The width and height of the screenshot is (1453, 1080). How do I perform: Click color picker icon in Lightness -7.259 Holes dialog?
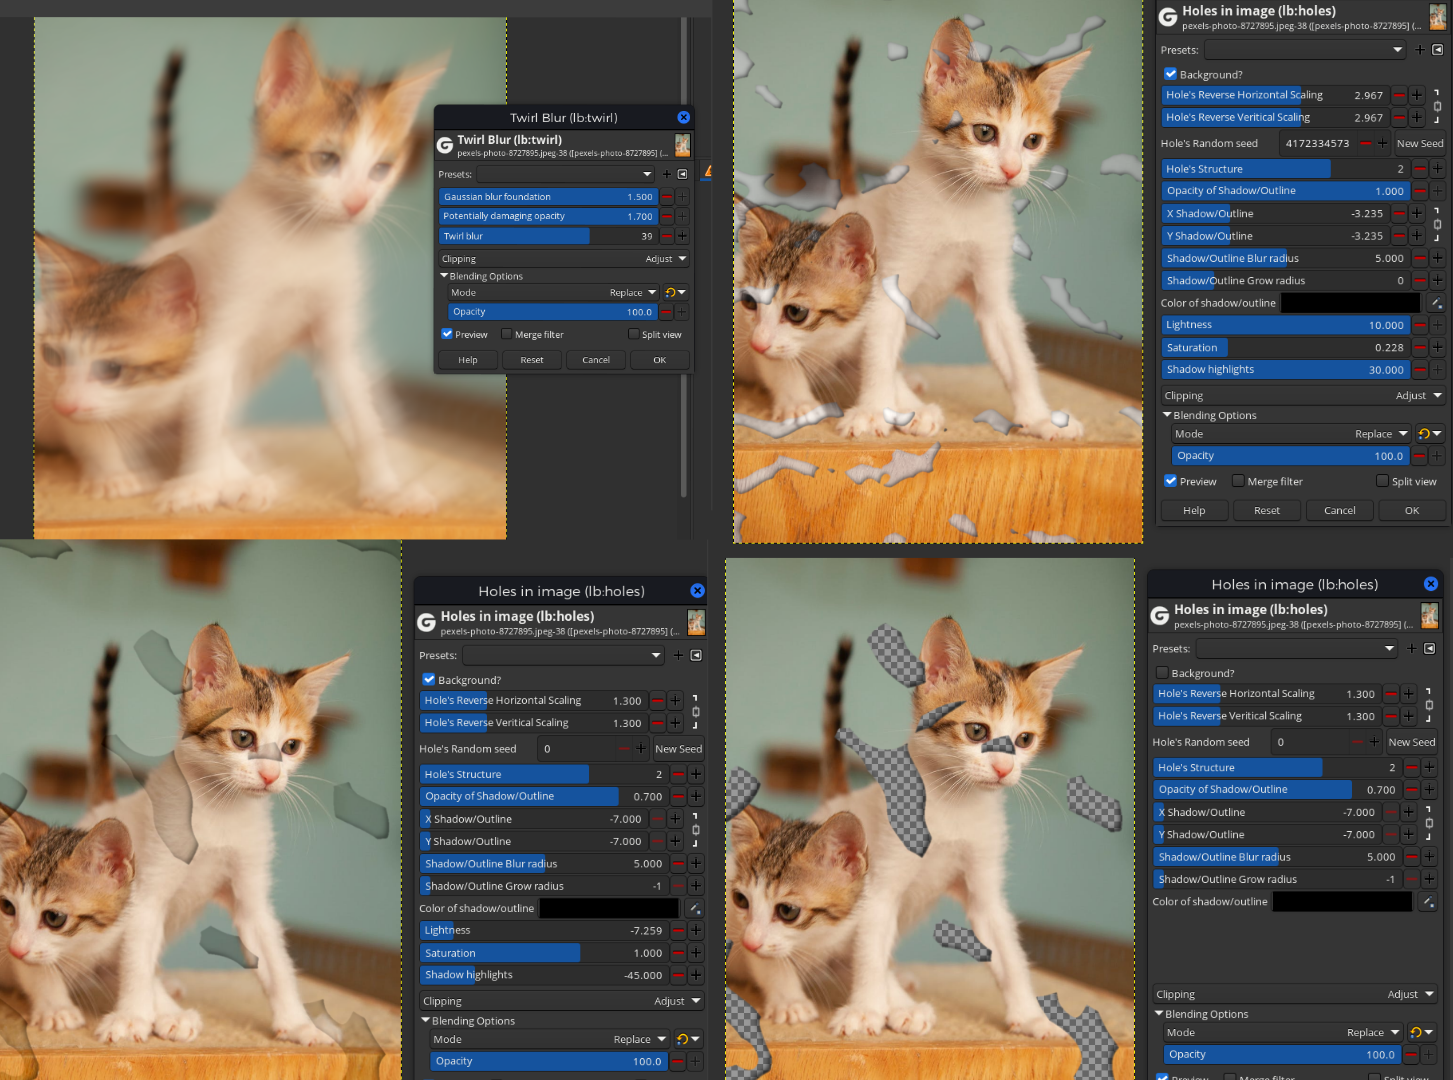click(695, 909)
